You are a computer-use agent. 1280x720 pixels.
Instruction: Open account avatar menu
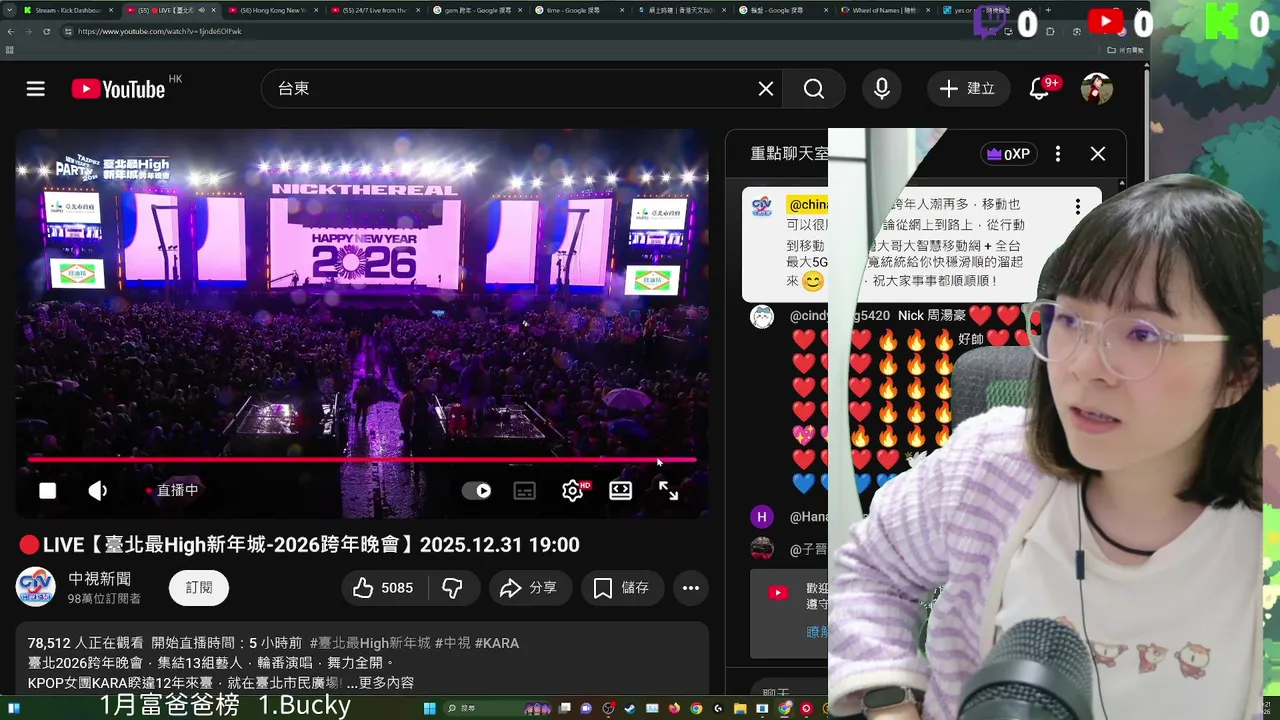coord(1097,89)
